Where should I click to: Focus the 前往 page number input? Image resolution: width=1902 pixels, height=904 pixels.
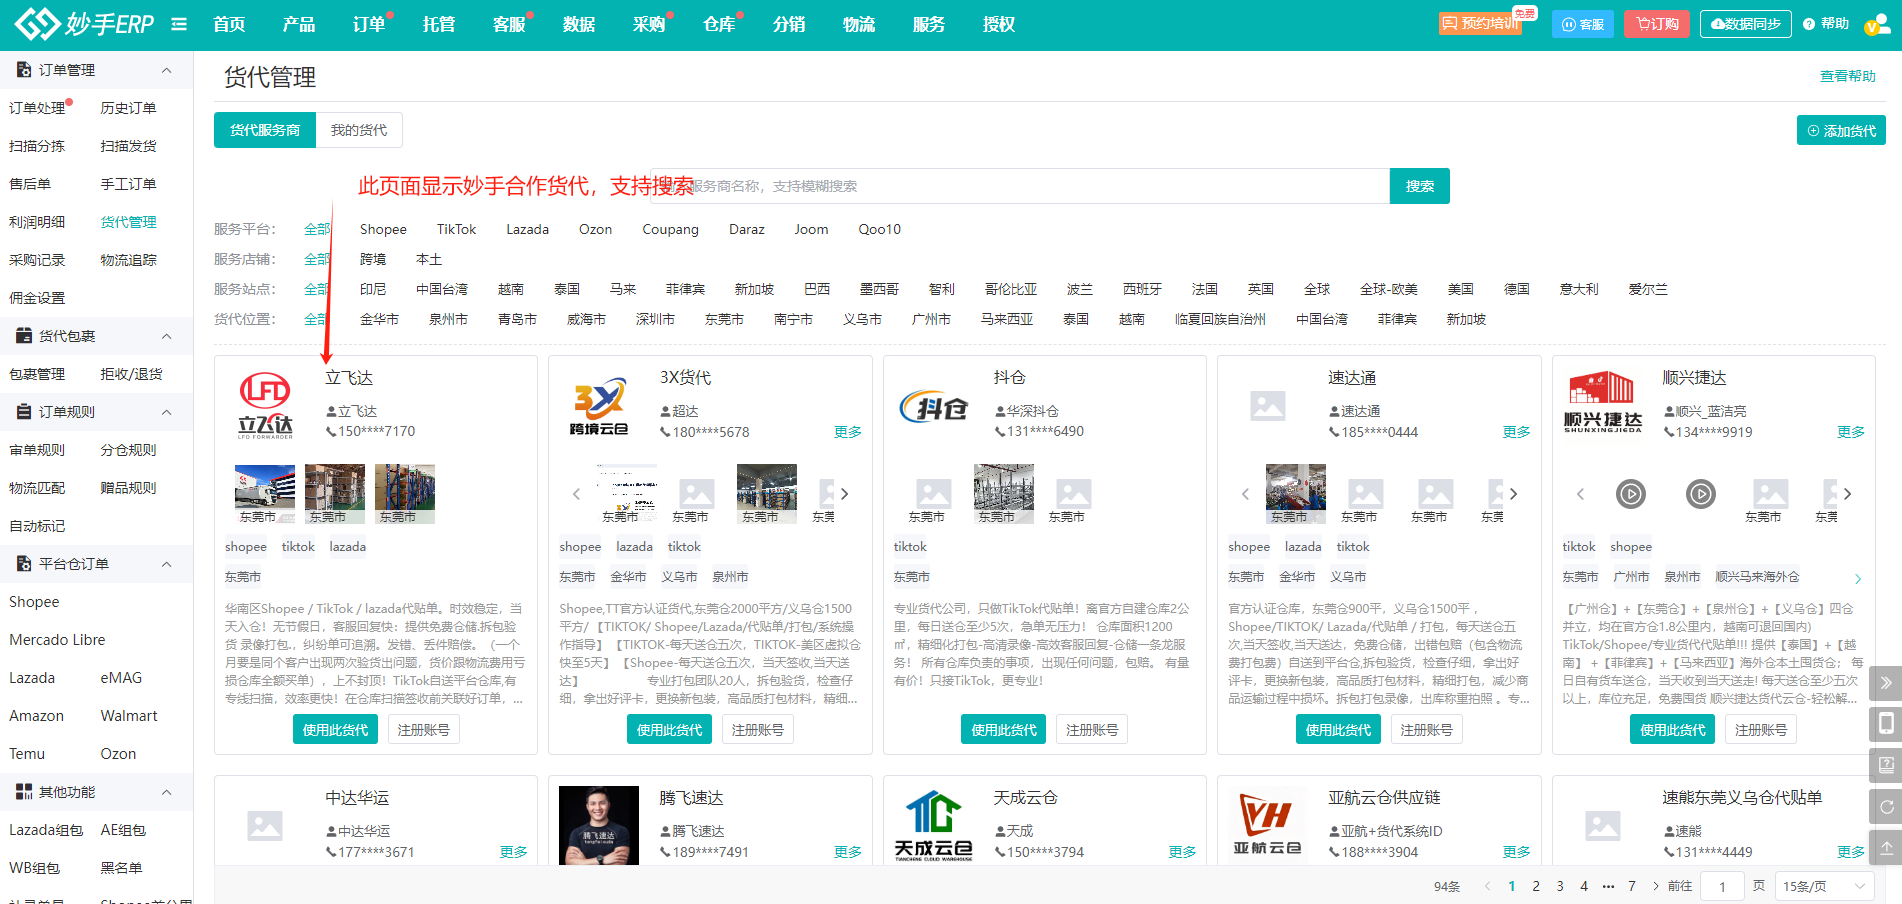click(1722, 886)
